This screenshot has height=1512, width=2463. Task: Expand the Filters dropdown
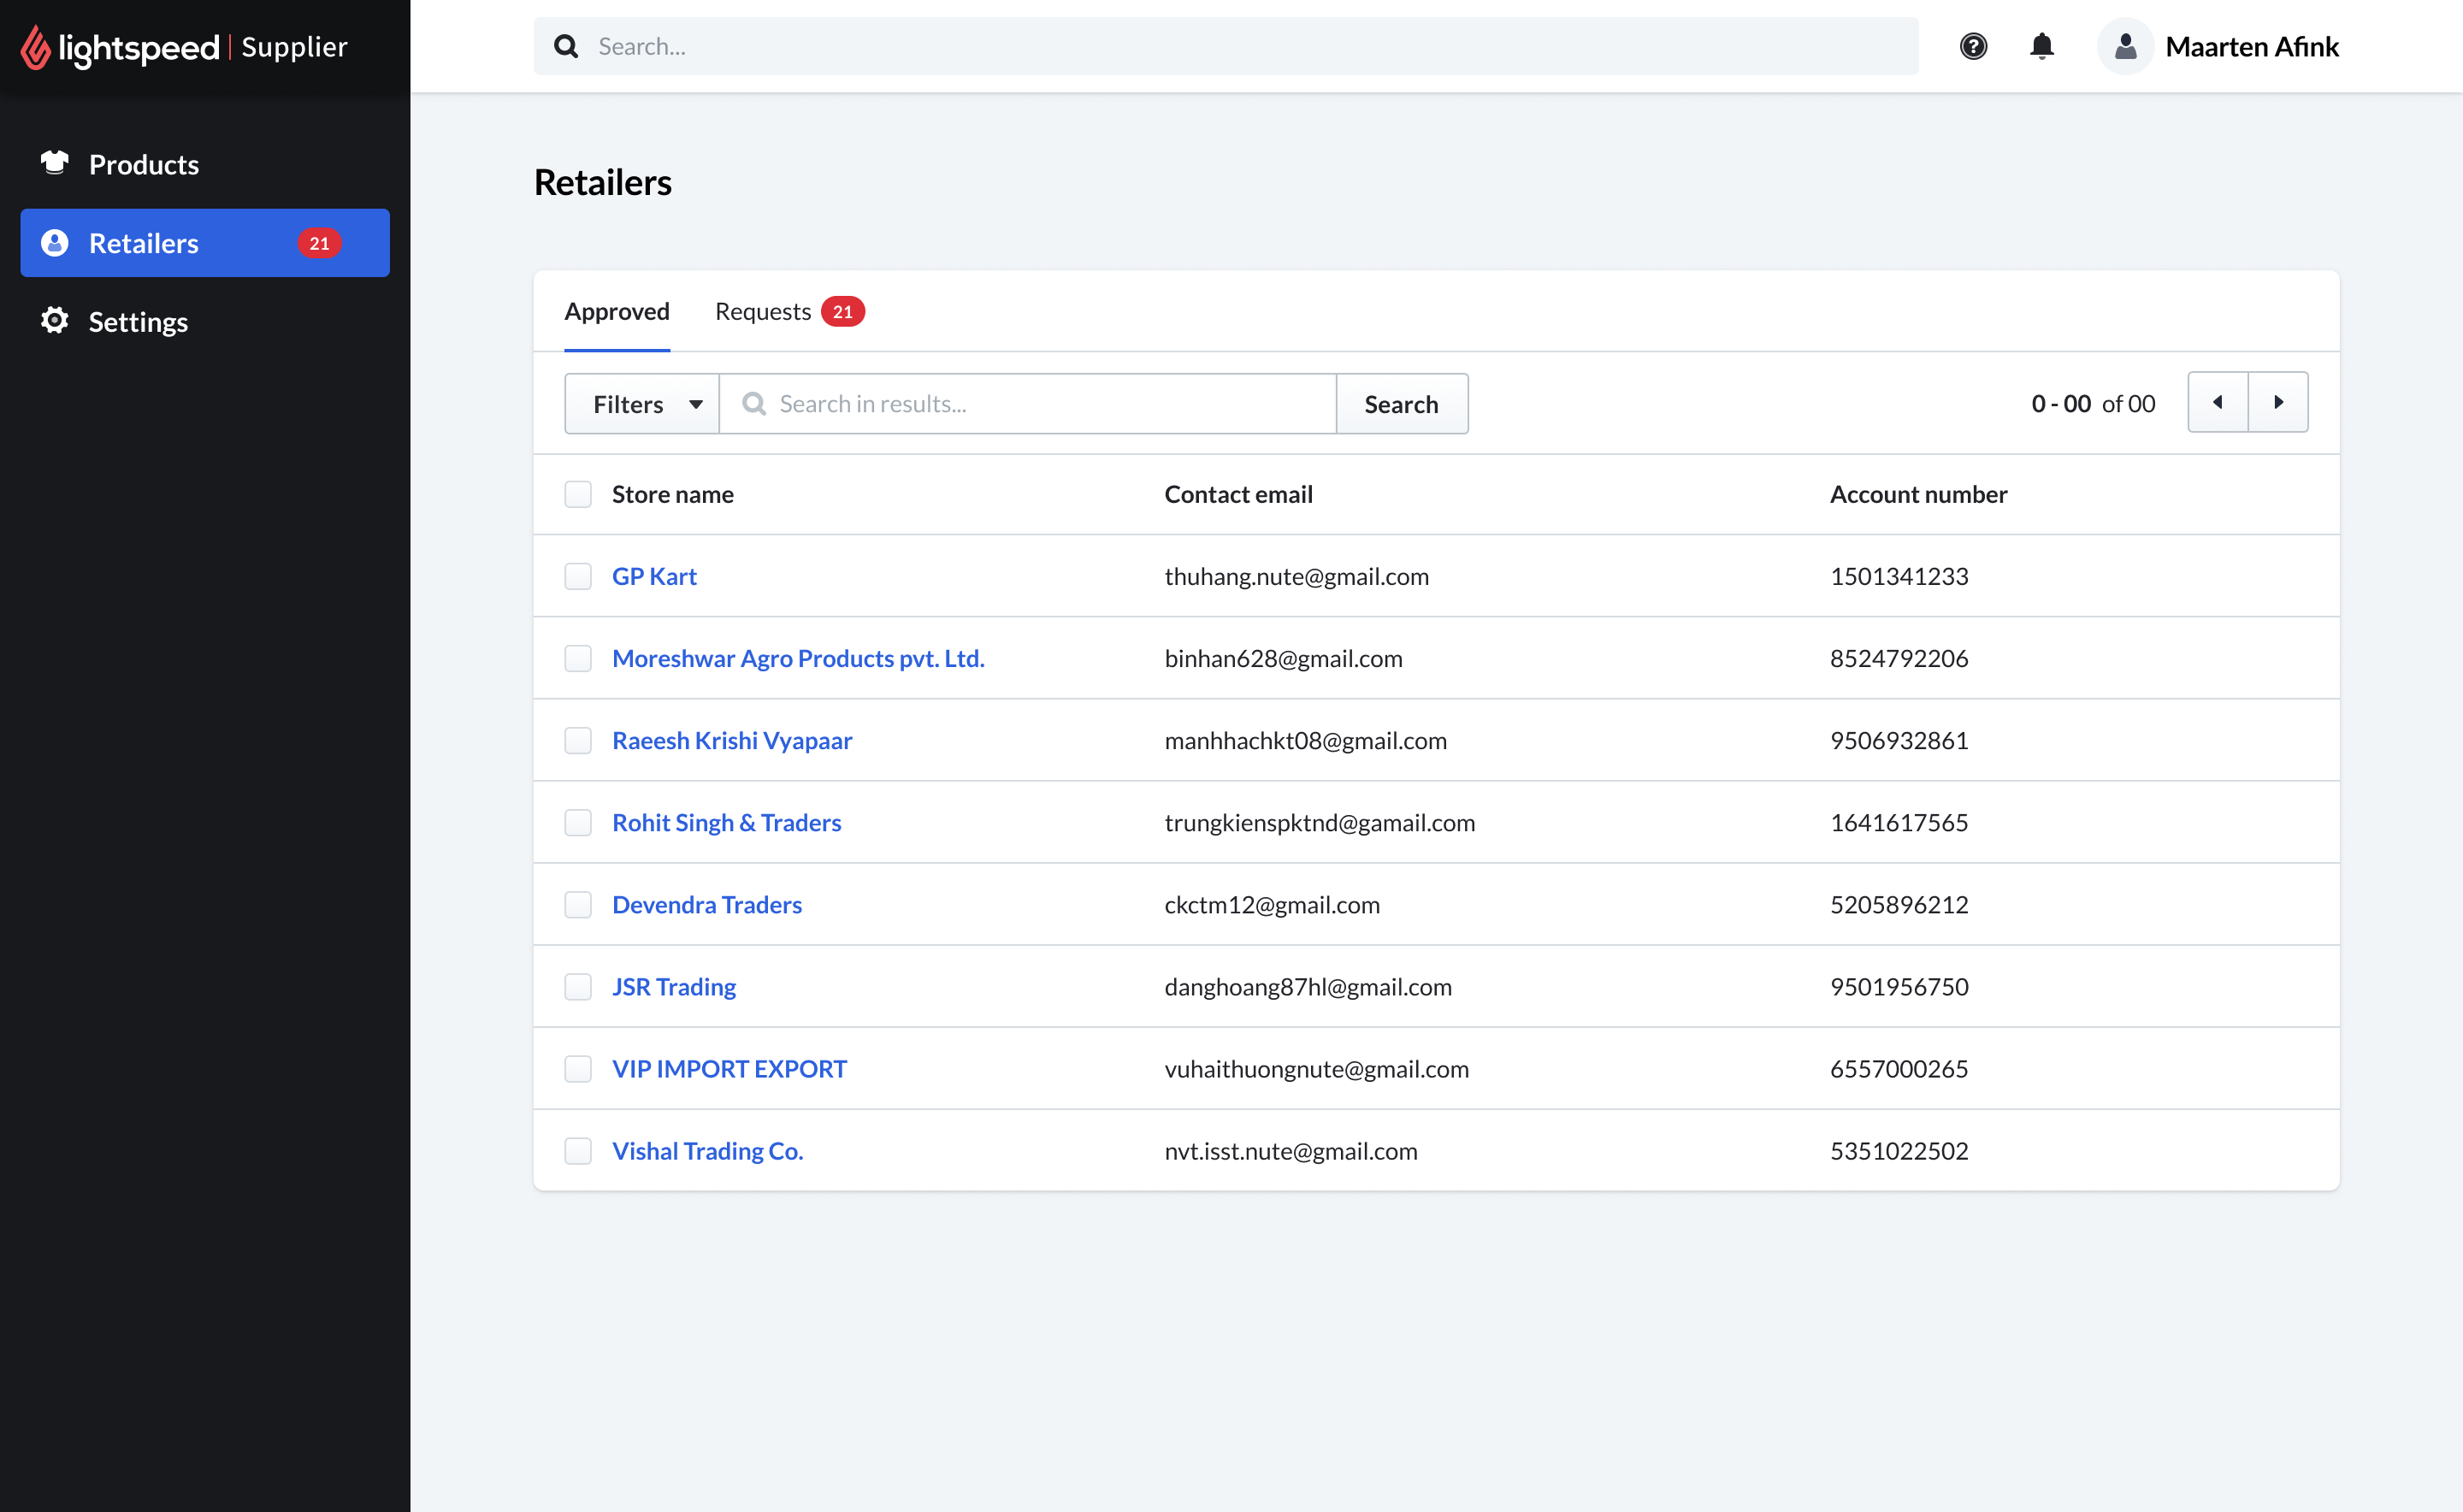pyautogui.click(x=642, y=404)
